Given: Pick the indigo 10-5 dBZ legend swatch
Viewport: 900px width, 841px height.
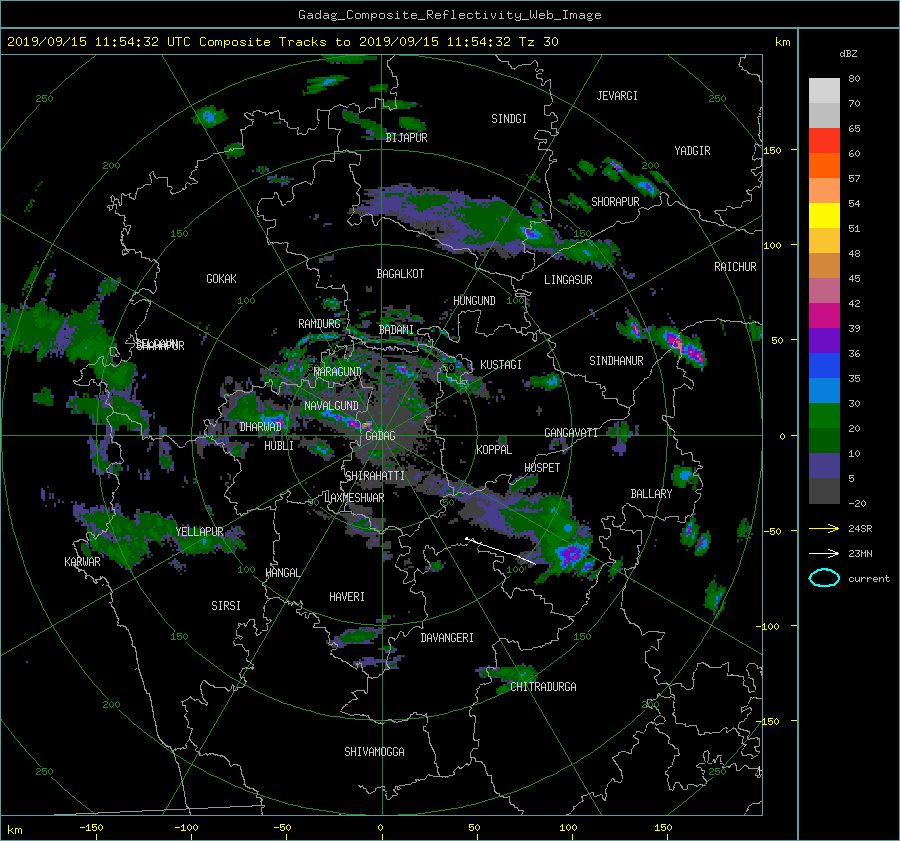Looking at the screenshot, I should [x=824, y=466].
